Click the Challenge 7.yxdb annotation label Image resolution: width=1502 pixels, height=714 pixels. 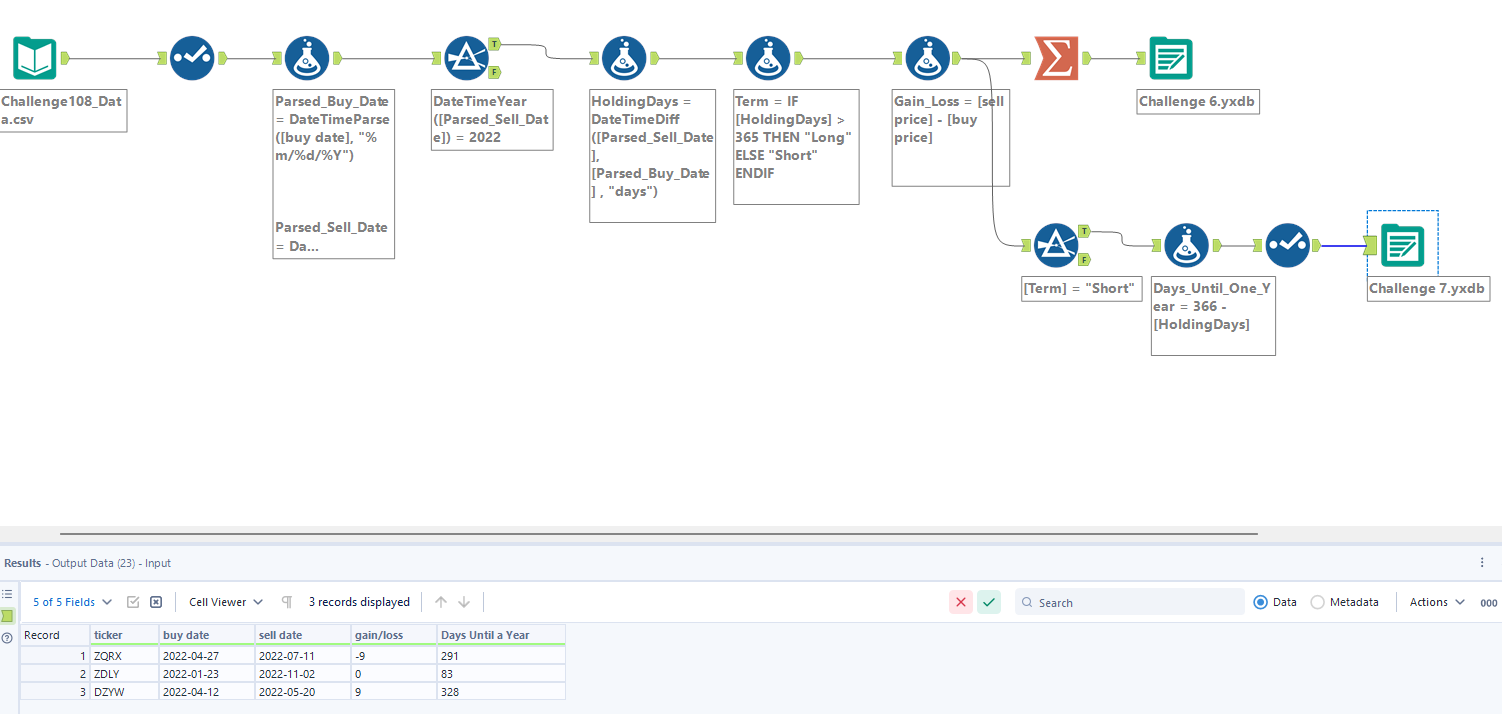tap(1428, 289)
